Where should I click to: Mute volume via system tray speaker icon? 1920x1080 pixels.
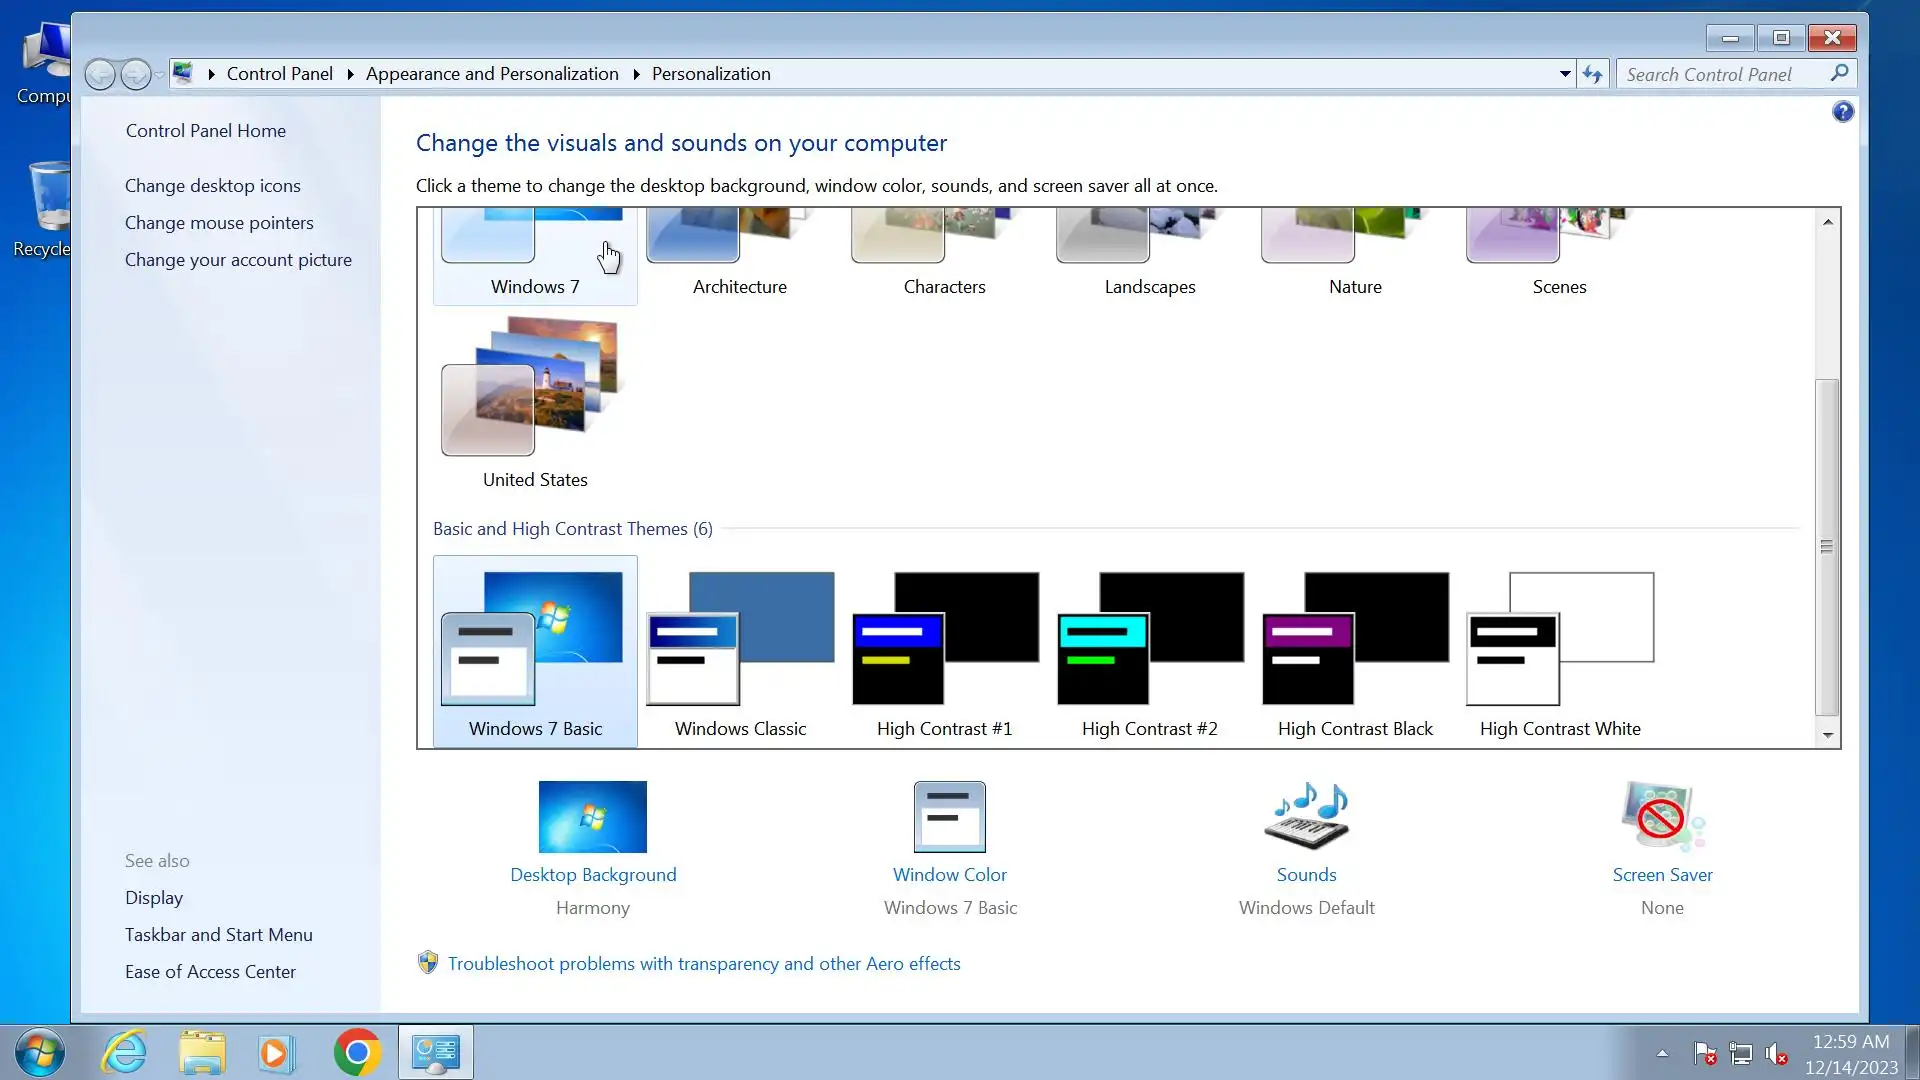click(x=1776, y=1053)
